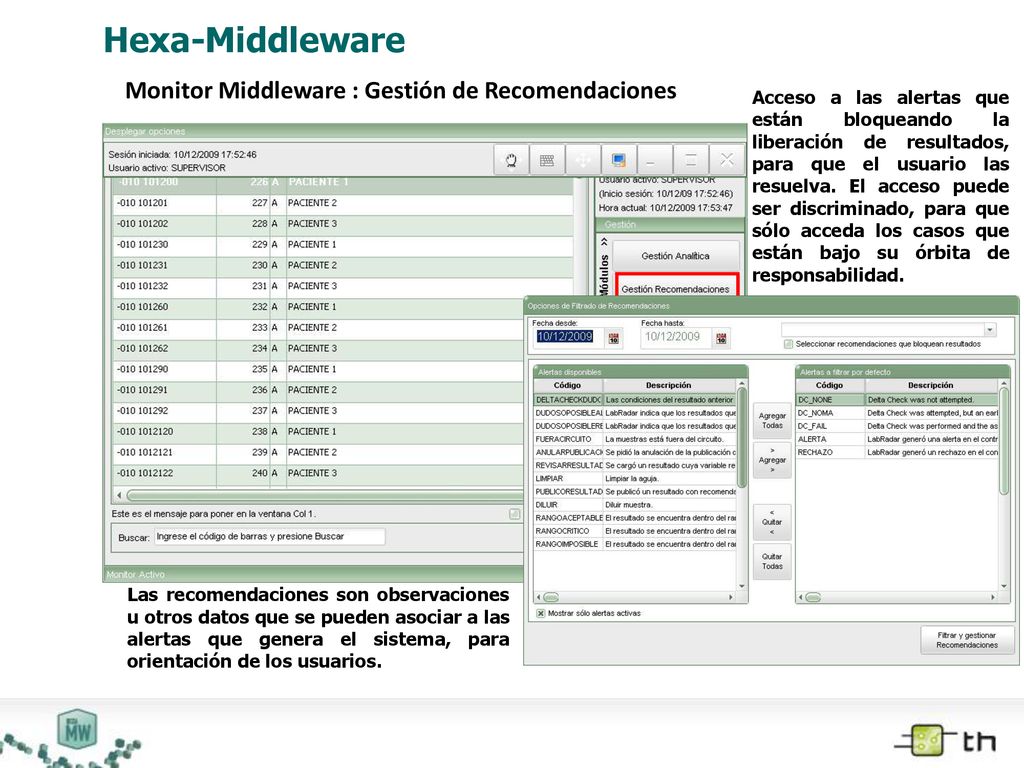Screen dimensions: 1024x768
Task: Select the DC_NONE filter row
Action: click(x=897, y=400)
